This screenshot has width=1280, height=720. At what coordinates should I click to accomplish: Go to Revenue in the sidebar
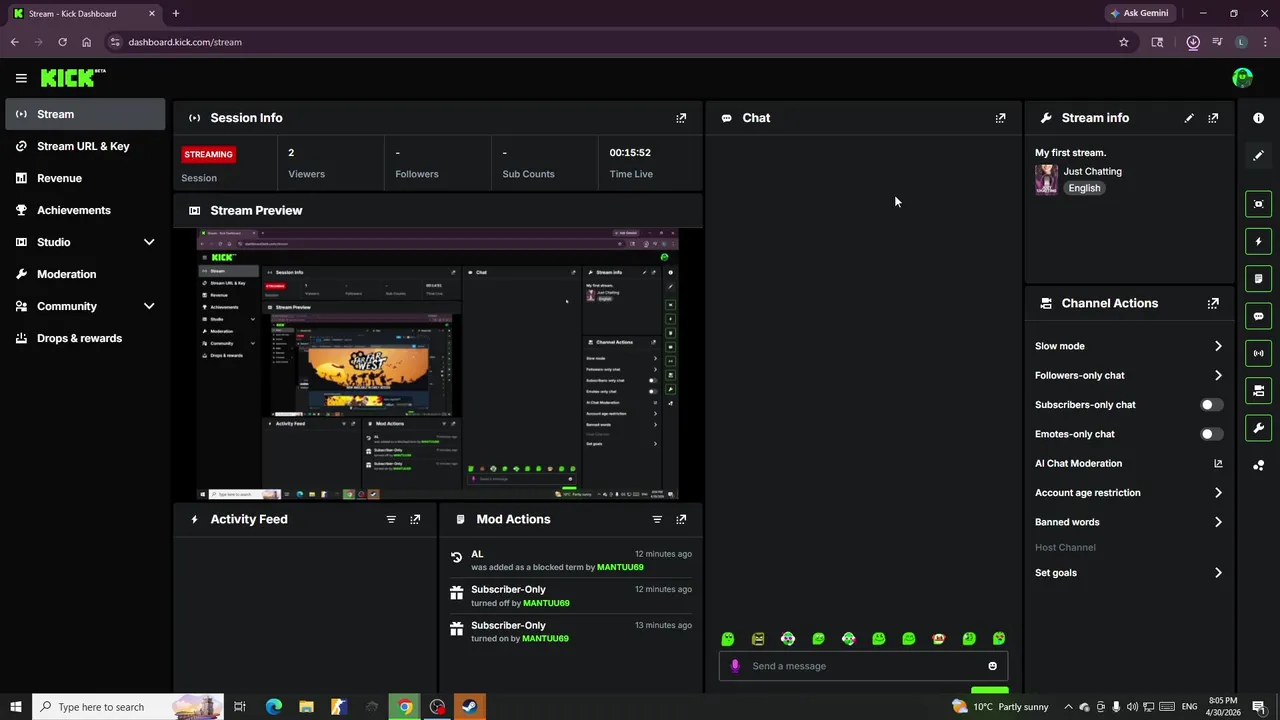click(x=85, y=178)
